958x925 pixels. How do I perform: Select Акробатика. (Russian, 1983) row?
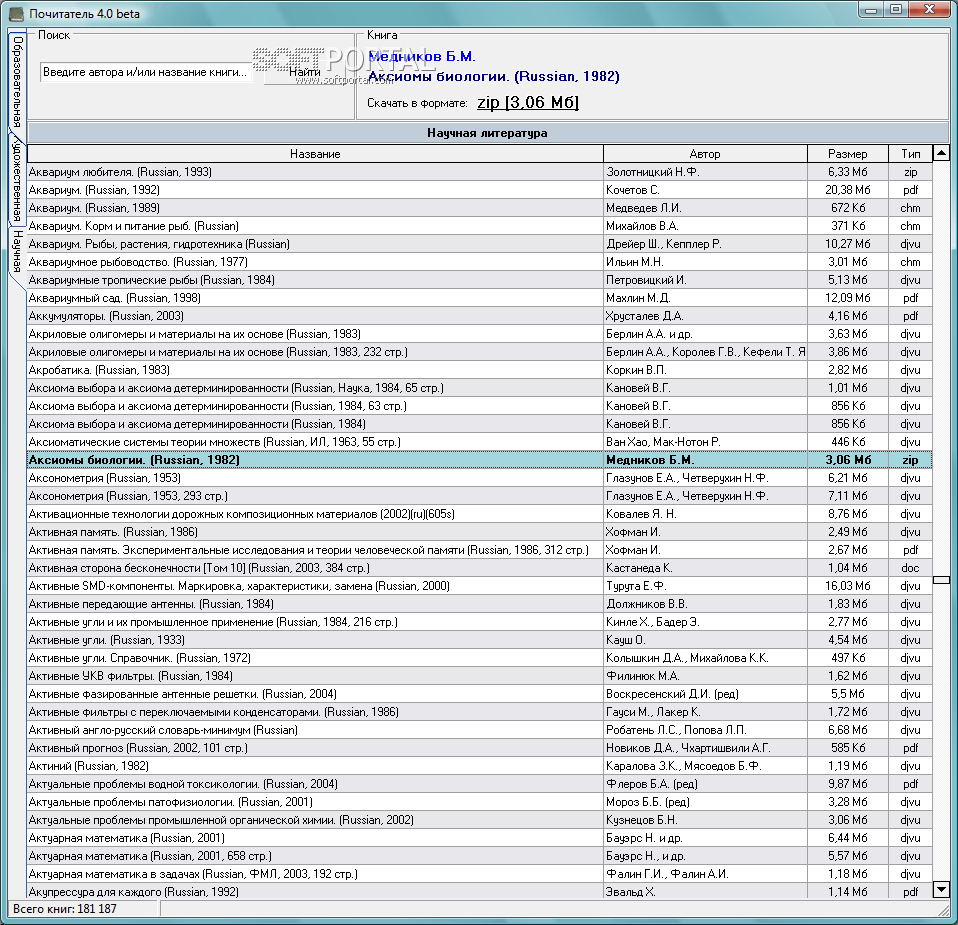point(480,370)
